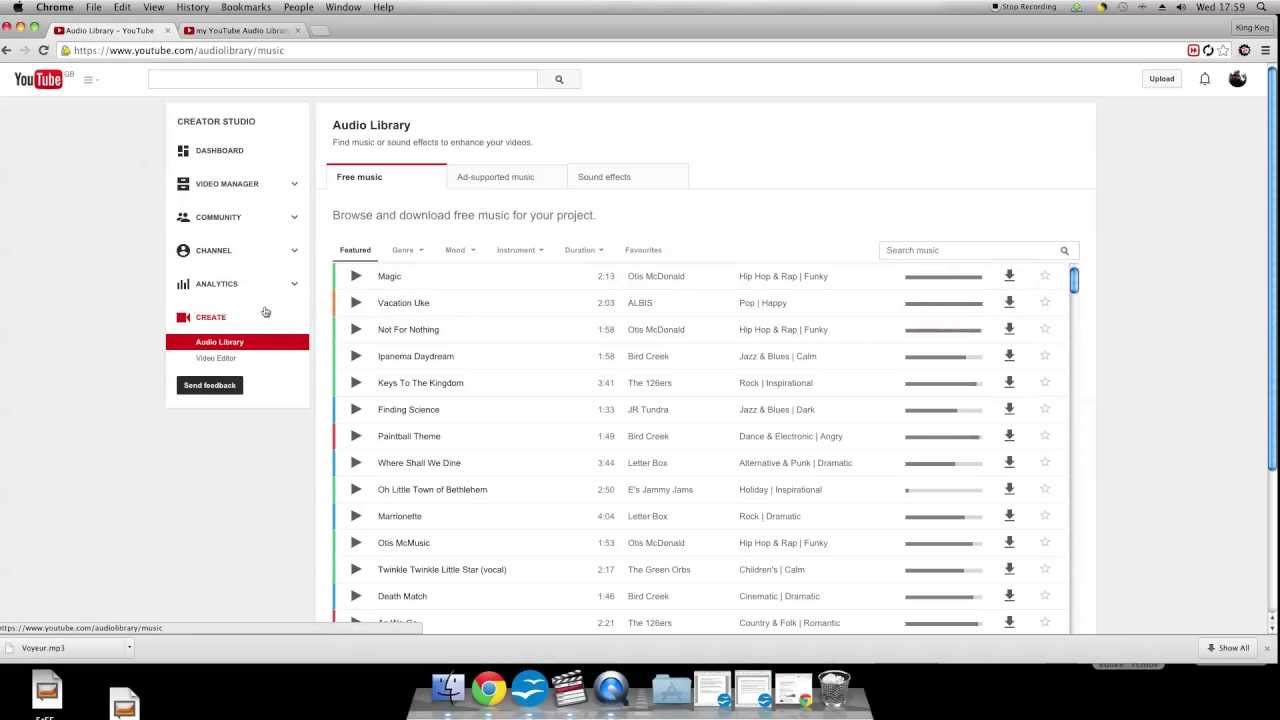Viewport: 1280px width, 720px height.
Task: Open the Audio Library sidebar item
Action: tap(237, 342)
